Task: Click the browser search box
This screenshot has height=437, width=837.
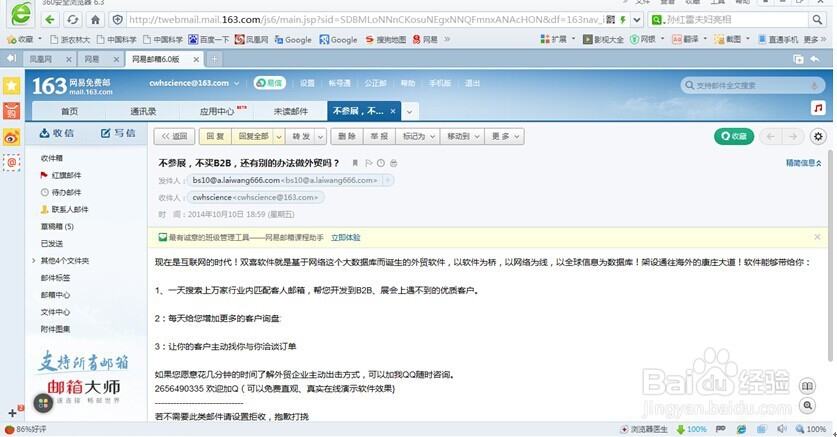Action: coord(736,20)
